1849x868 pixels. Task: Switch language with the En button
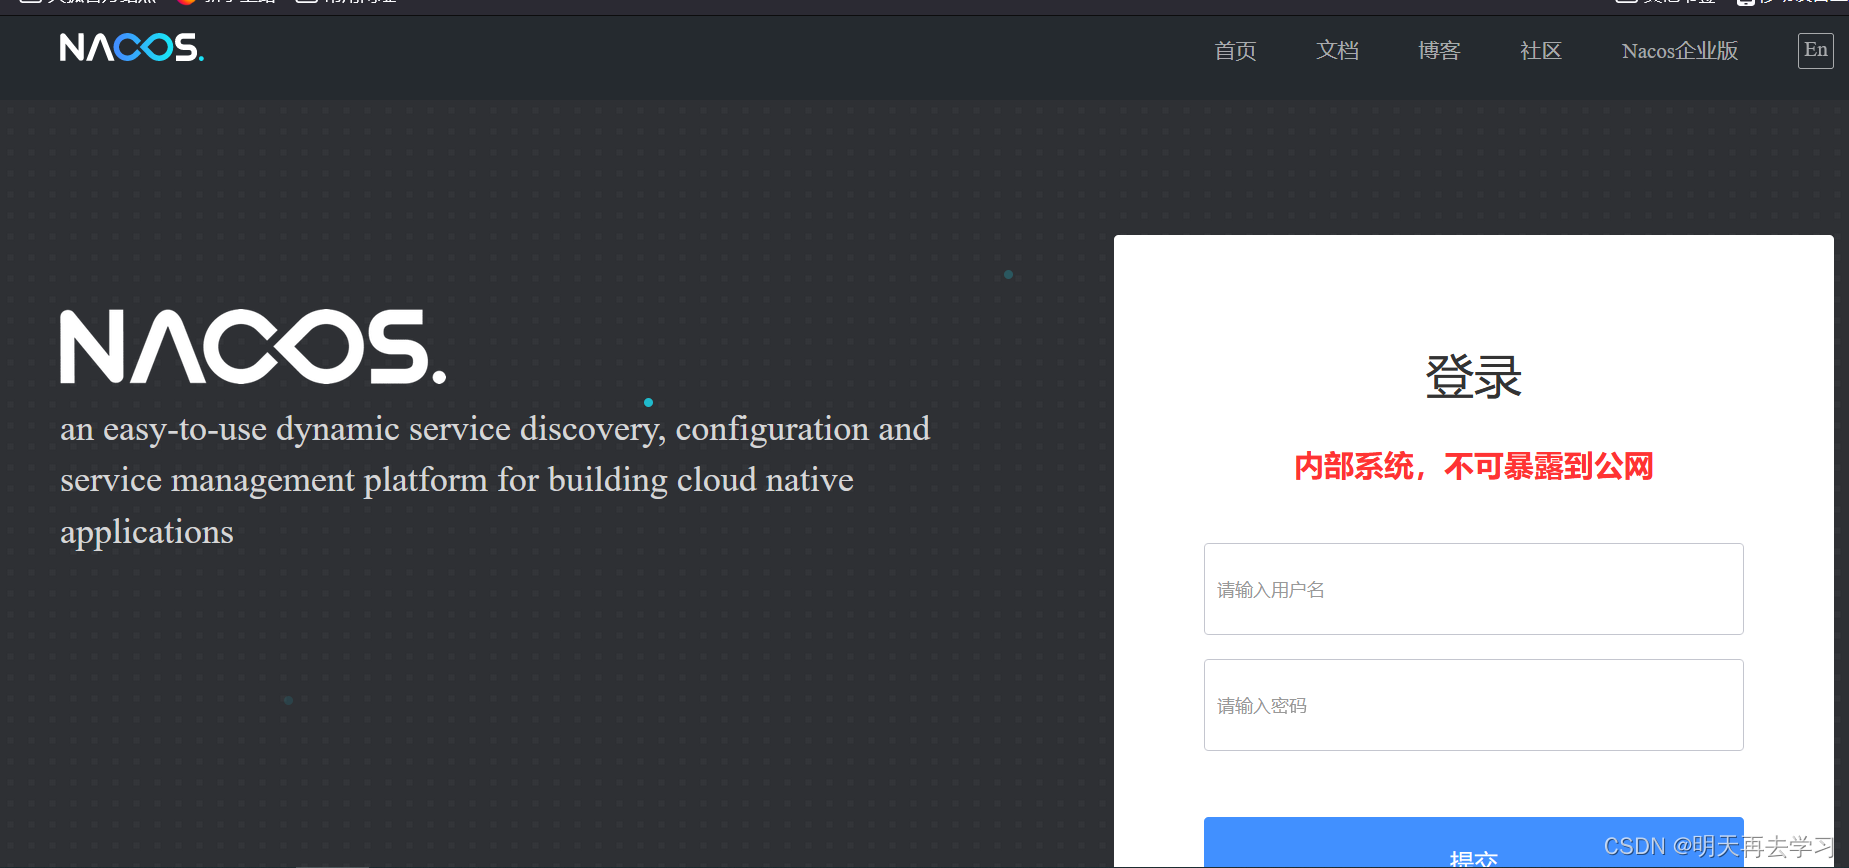(1816, 51)
